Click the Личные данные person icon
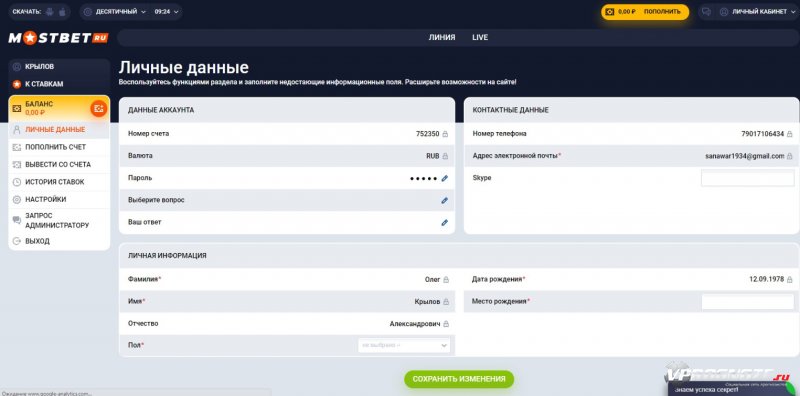The width and height of the screenshot is (800, 396). [x=17, y=130]
